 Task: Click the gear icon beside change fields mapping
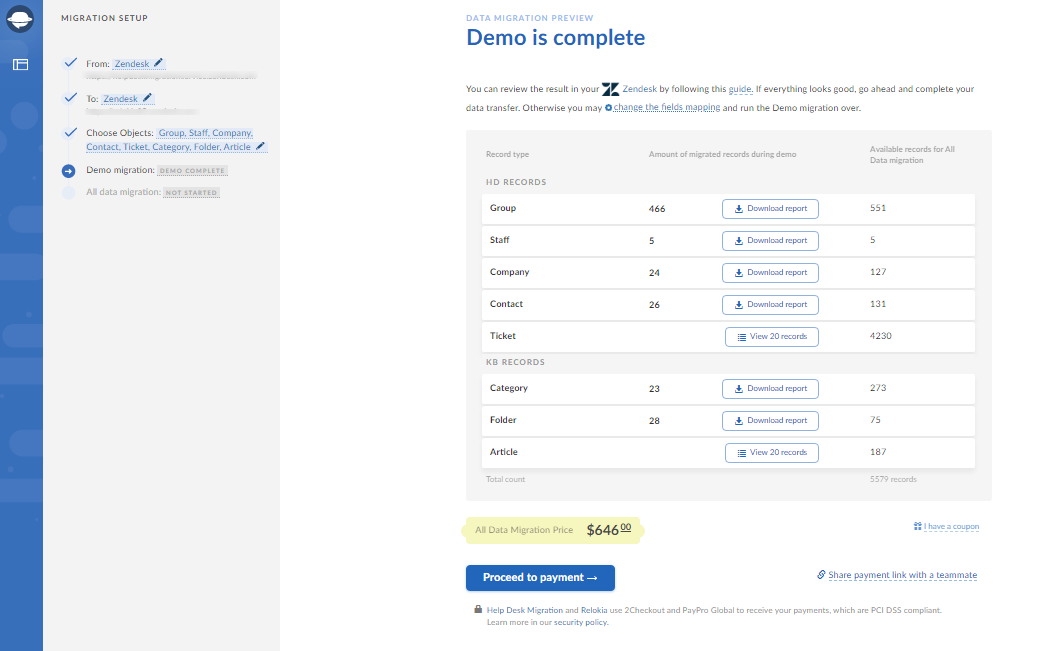[x=609, y=107]
